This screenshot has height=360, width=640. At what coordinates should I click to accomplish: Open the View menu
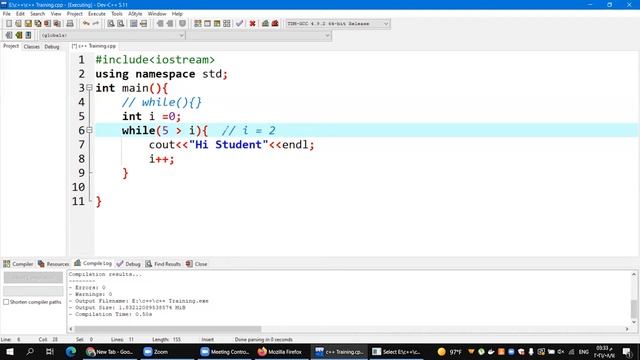point(56,13)
